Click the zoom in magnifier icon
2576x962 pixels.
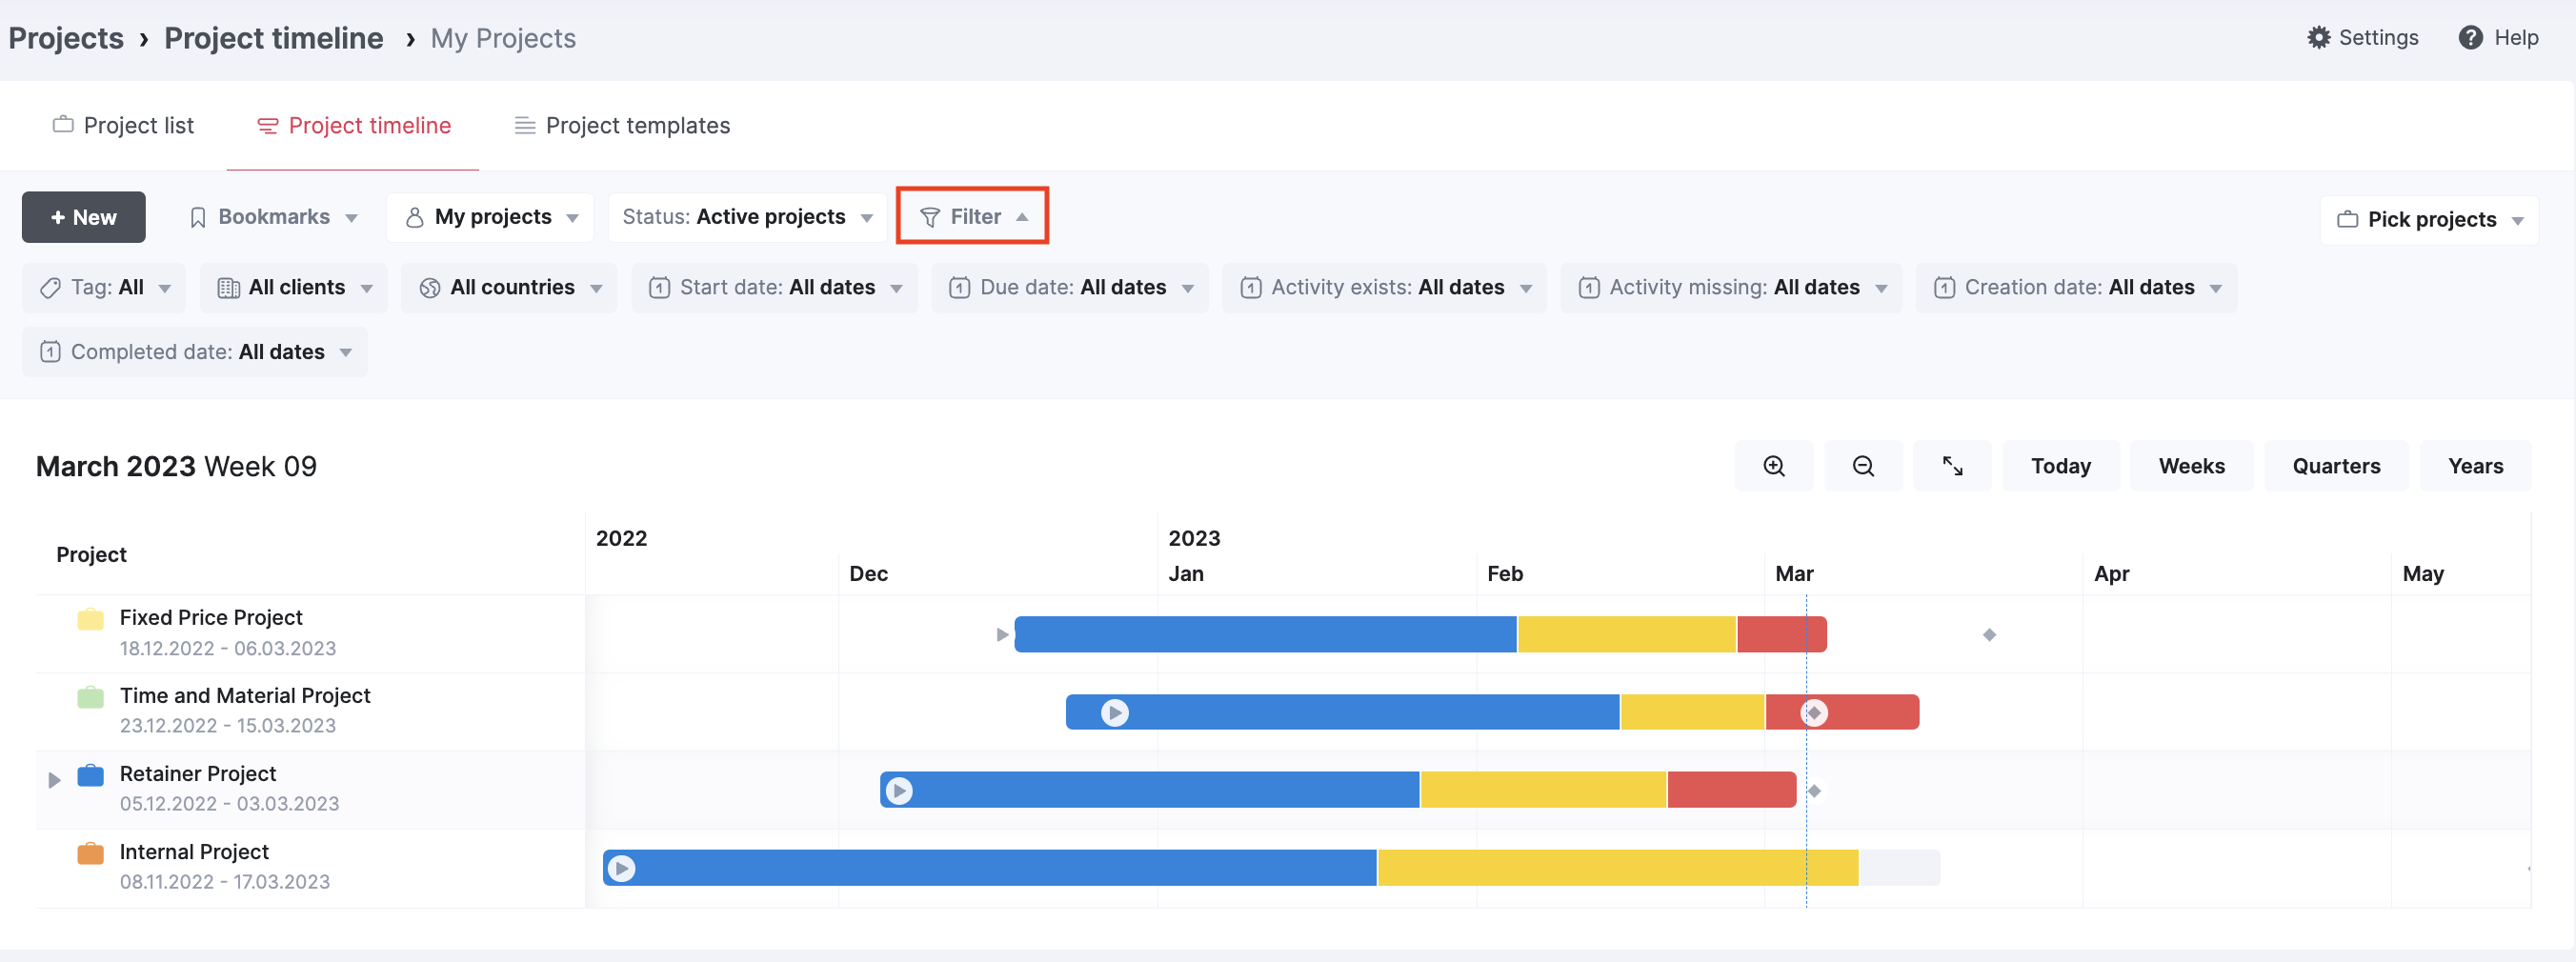(x=1773, y=466)
